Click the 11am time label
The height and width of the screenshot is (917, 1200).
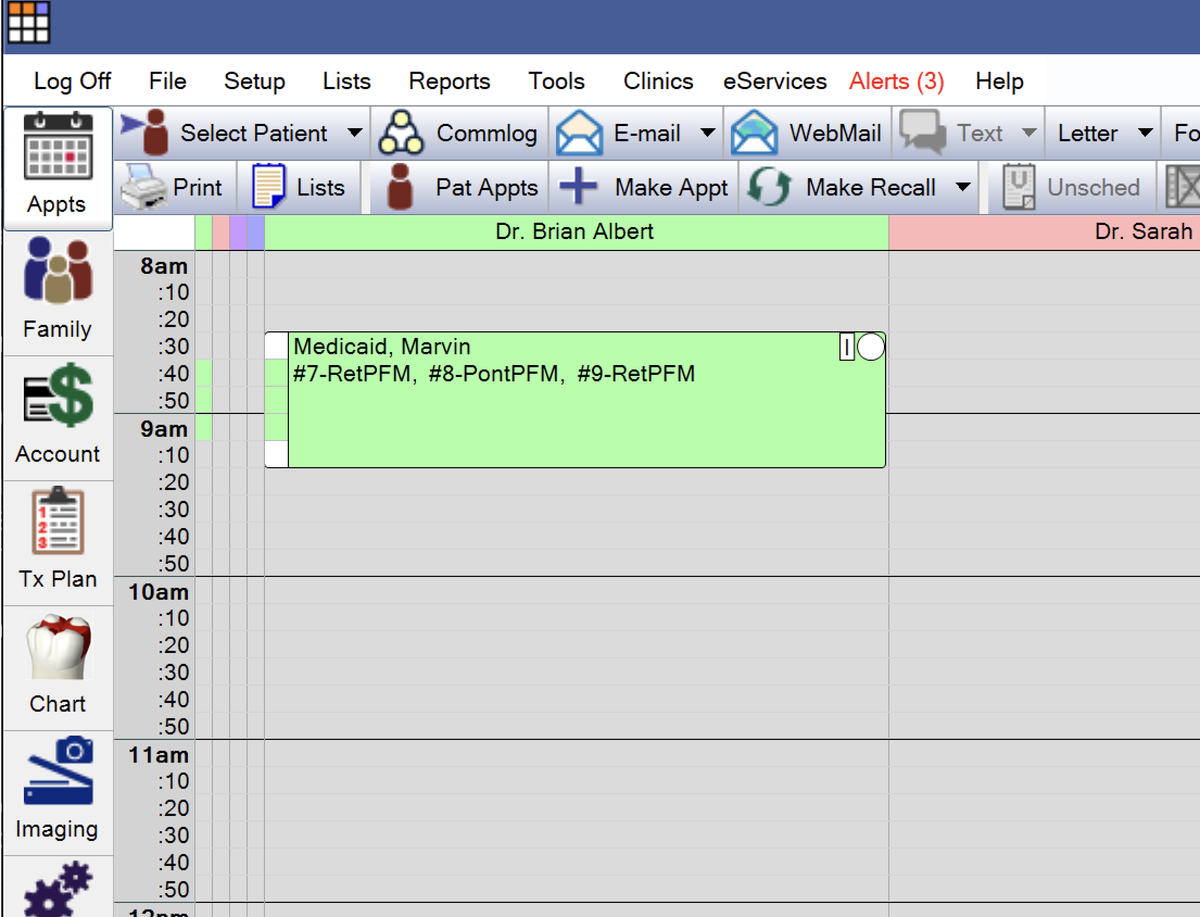tap(157, 755)
